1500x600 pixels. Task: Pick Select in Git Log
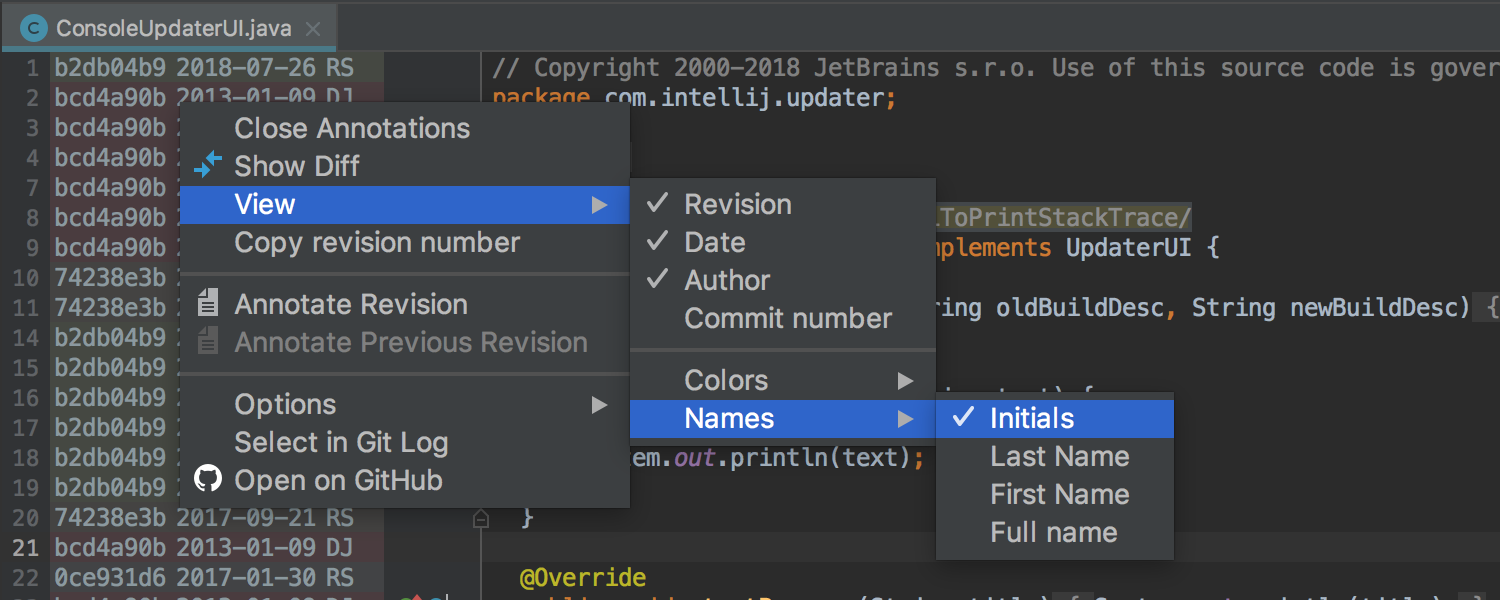(405, 442)
